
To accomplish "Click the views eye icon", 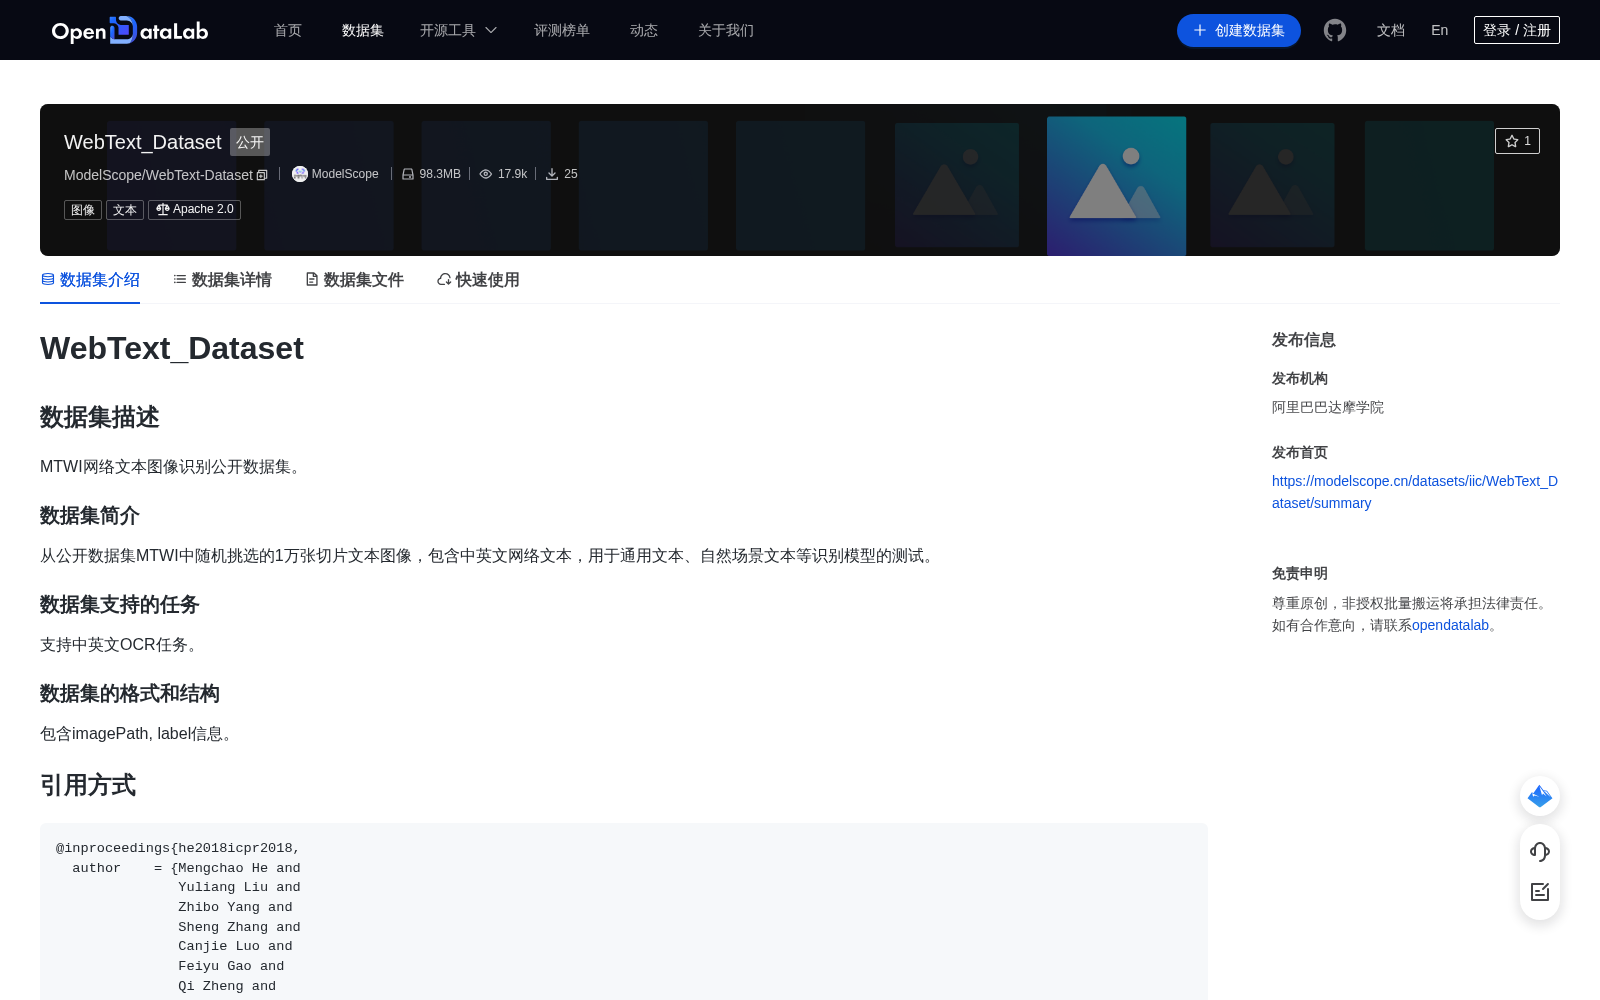I will [486, 174].
